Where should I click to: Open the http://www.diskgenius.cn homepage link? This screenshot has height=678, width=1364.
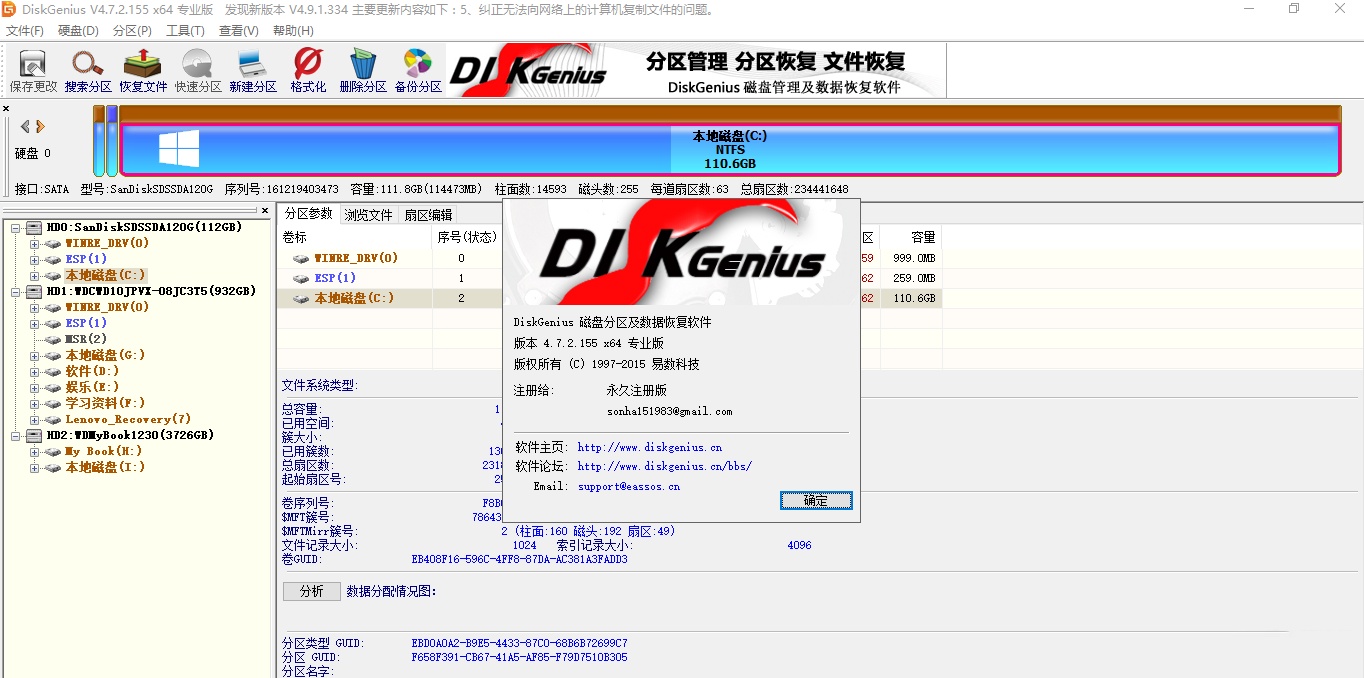[x=650, y=448]
